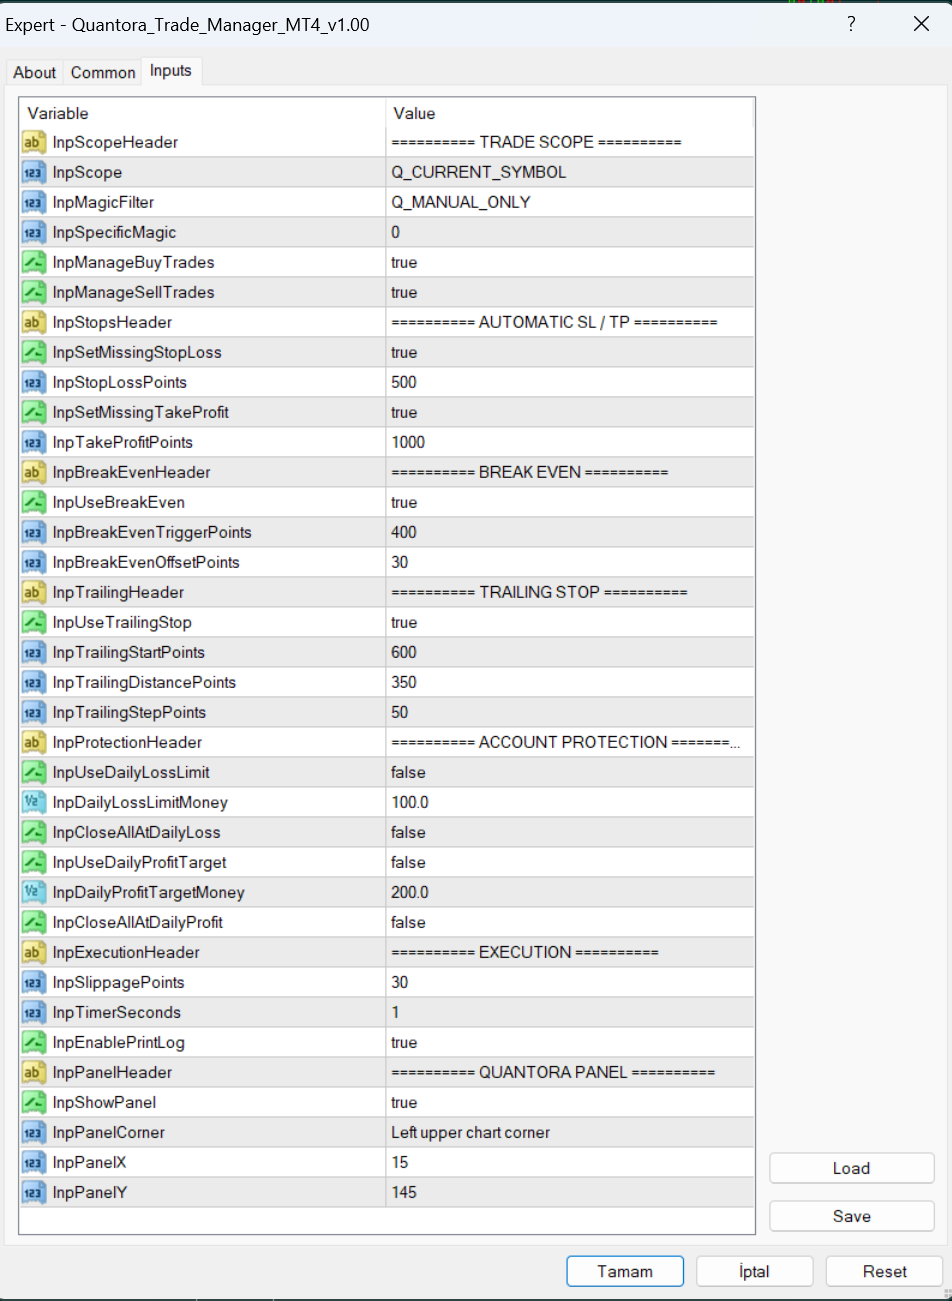
Task: Click the string icon beside InpExecutionHeader
Action: tap(34, 952)
